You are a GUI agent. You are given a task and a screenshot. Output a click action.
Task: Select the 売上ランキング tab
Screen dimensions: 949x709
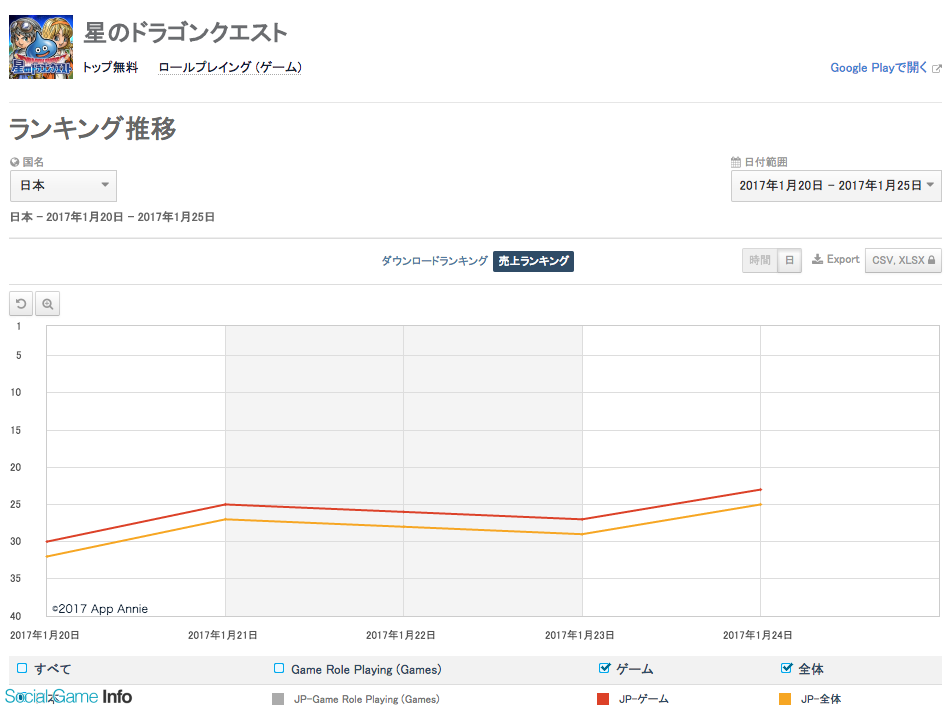click(x=533, y=261)
